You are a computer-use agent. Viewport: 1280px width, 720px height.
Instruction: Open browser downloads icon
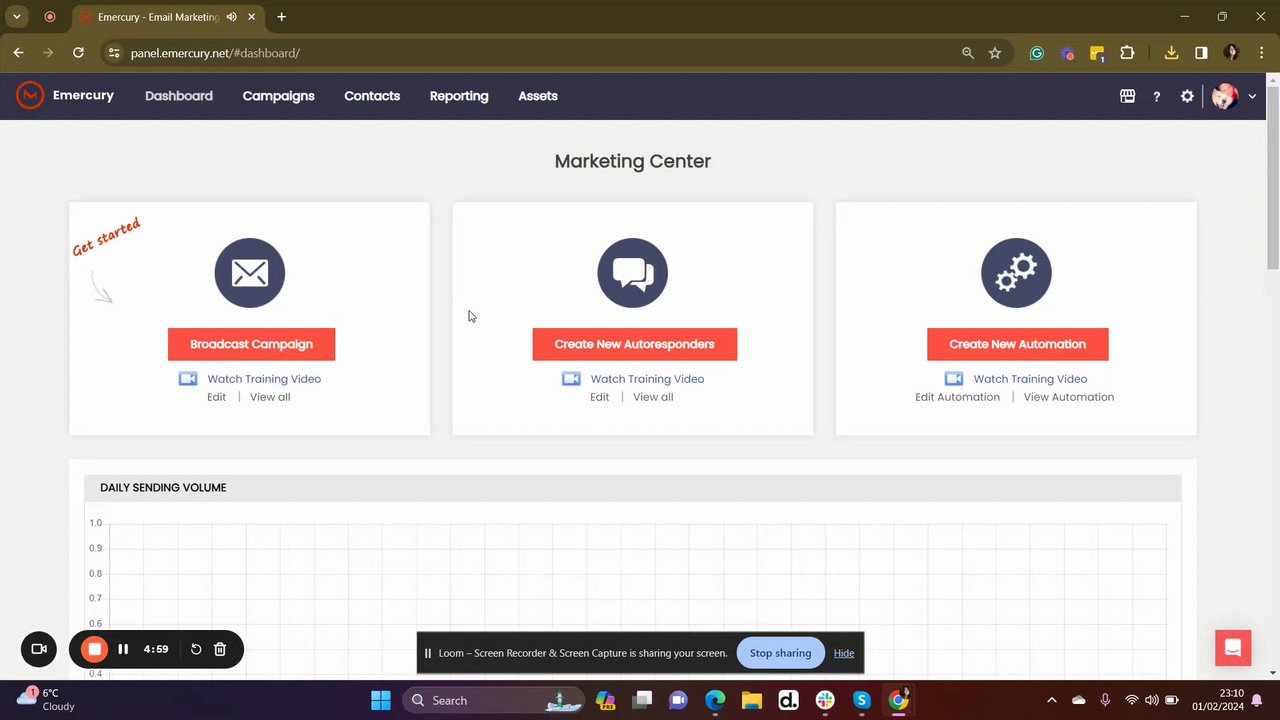1171,53
